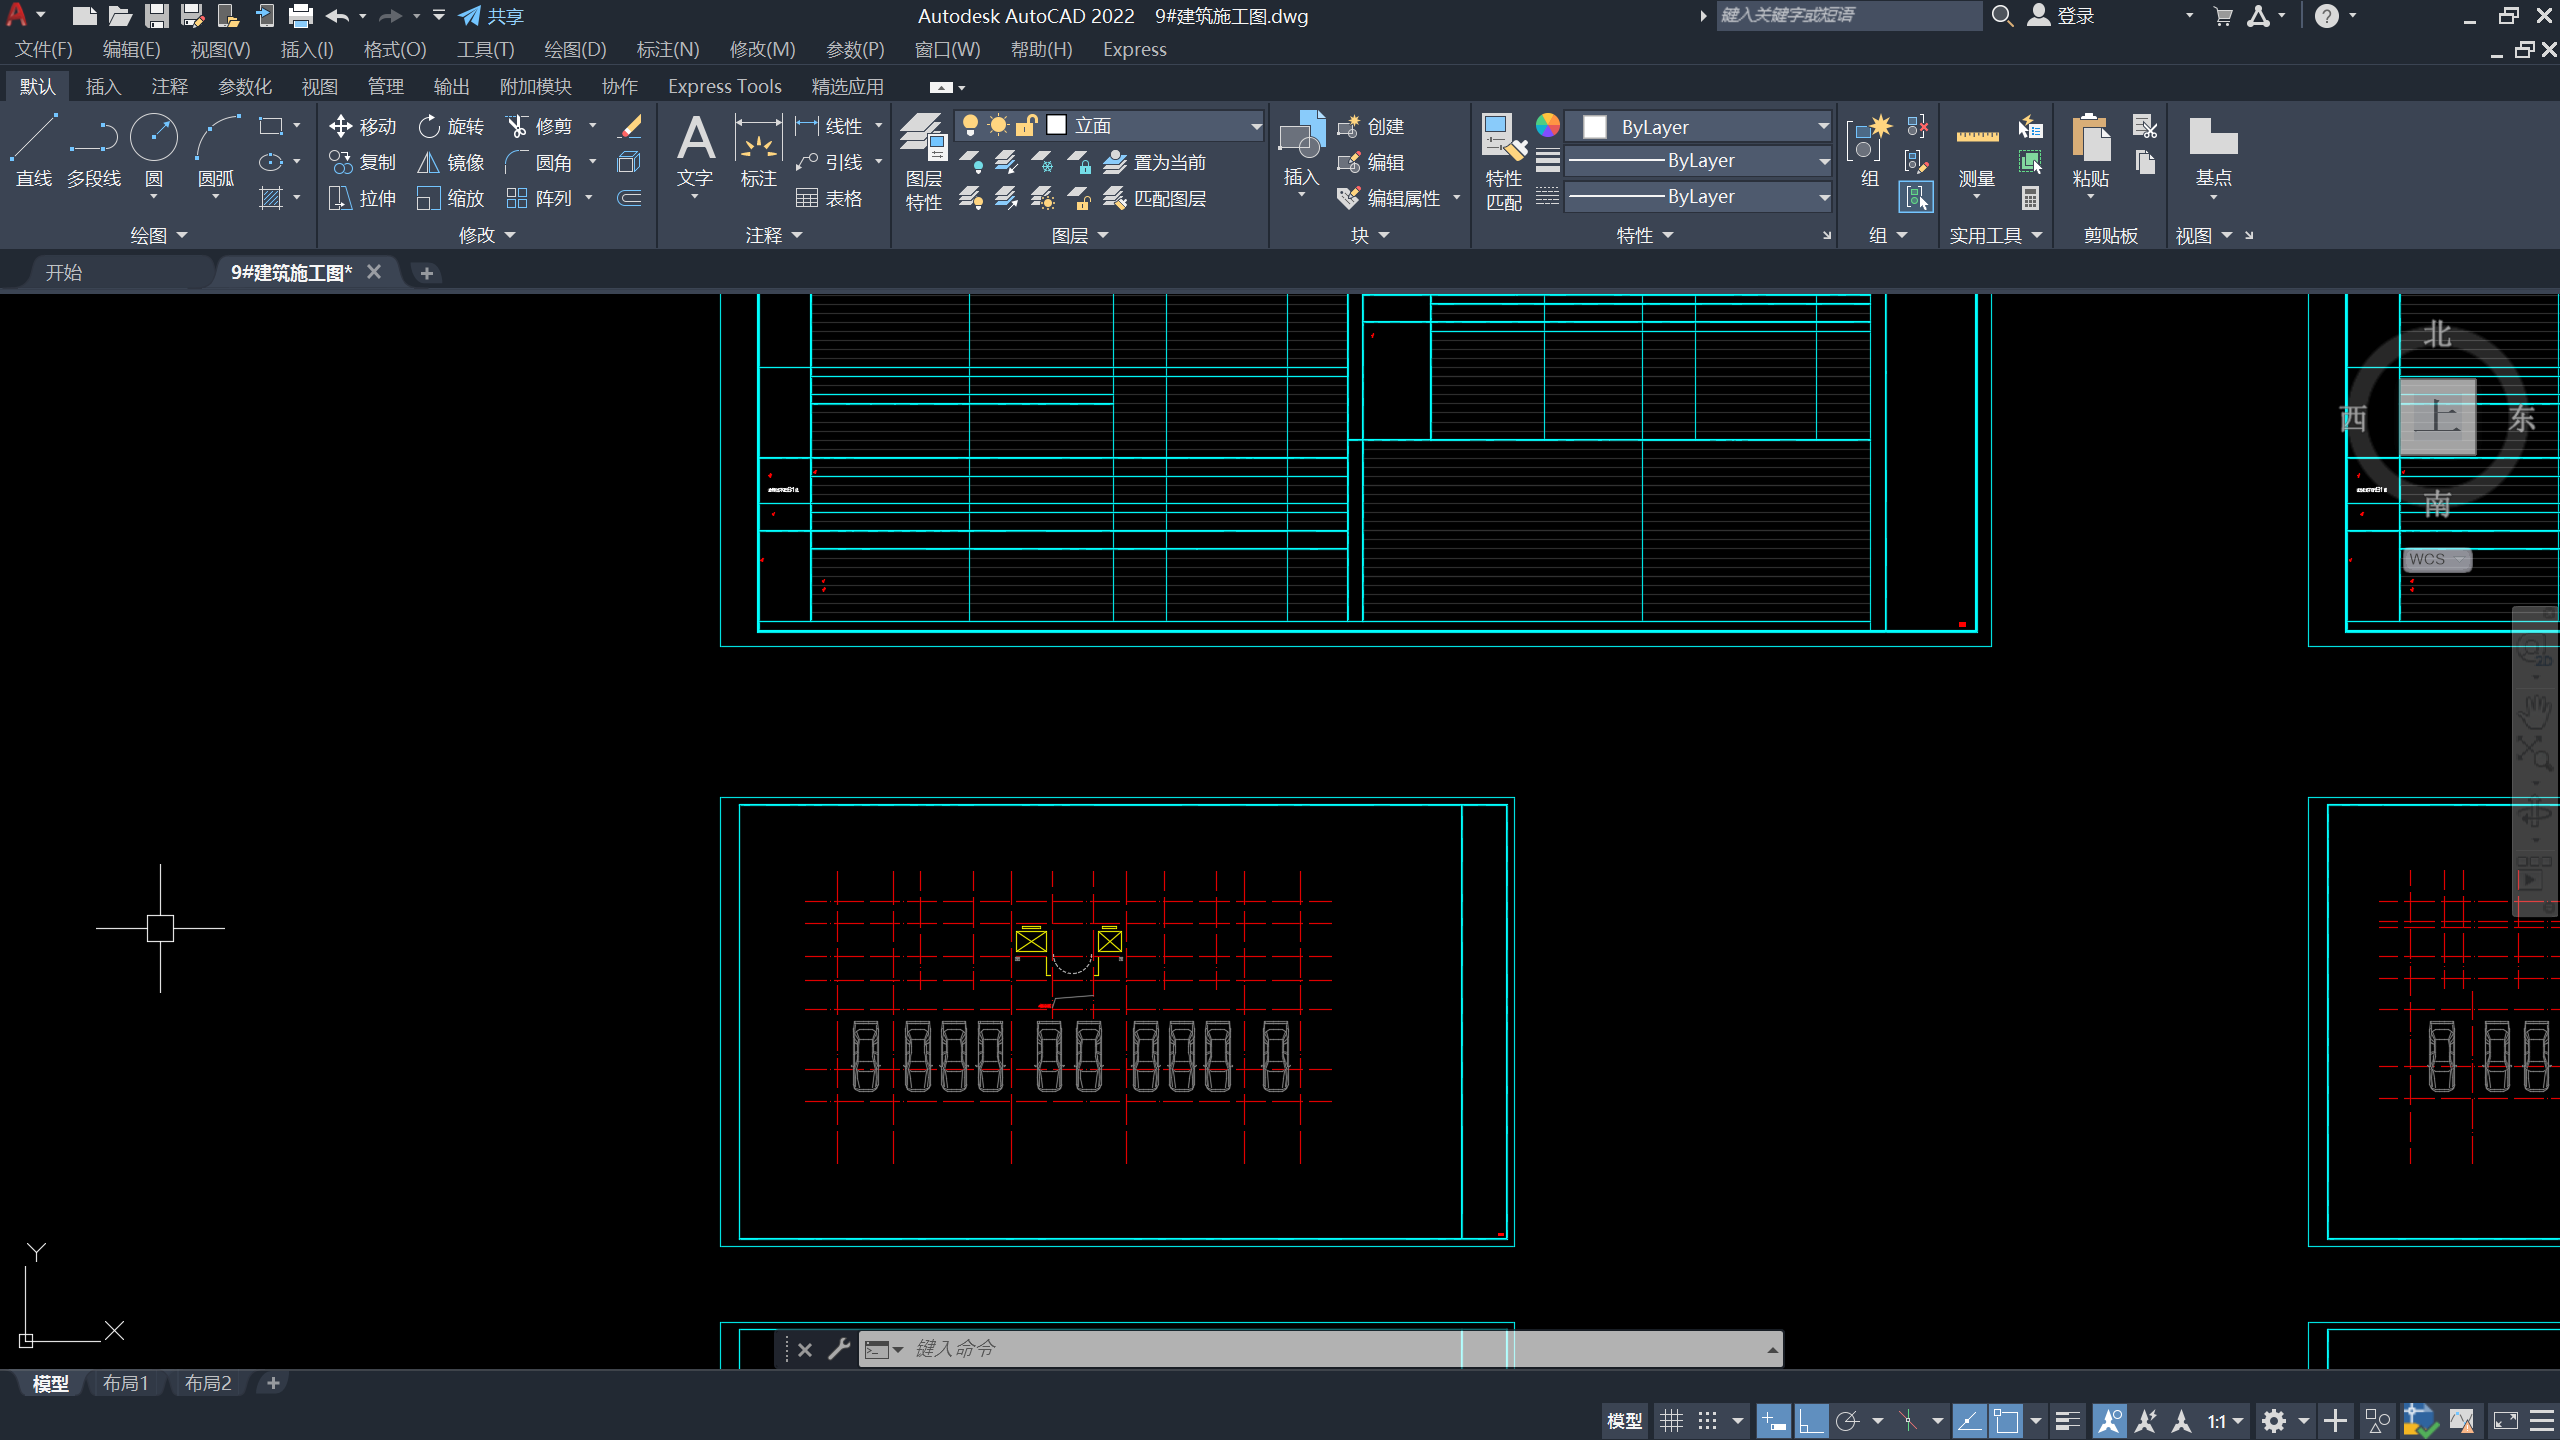Activate the Stretch (拉伸) tool
This screenshot has width=2561, height=1440.
coord(363,198)
